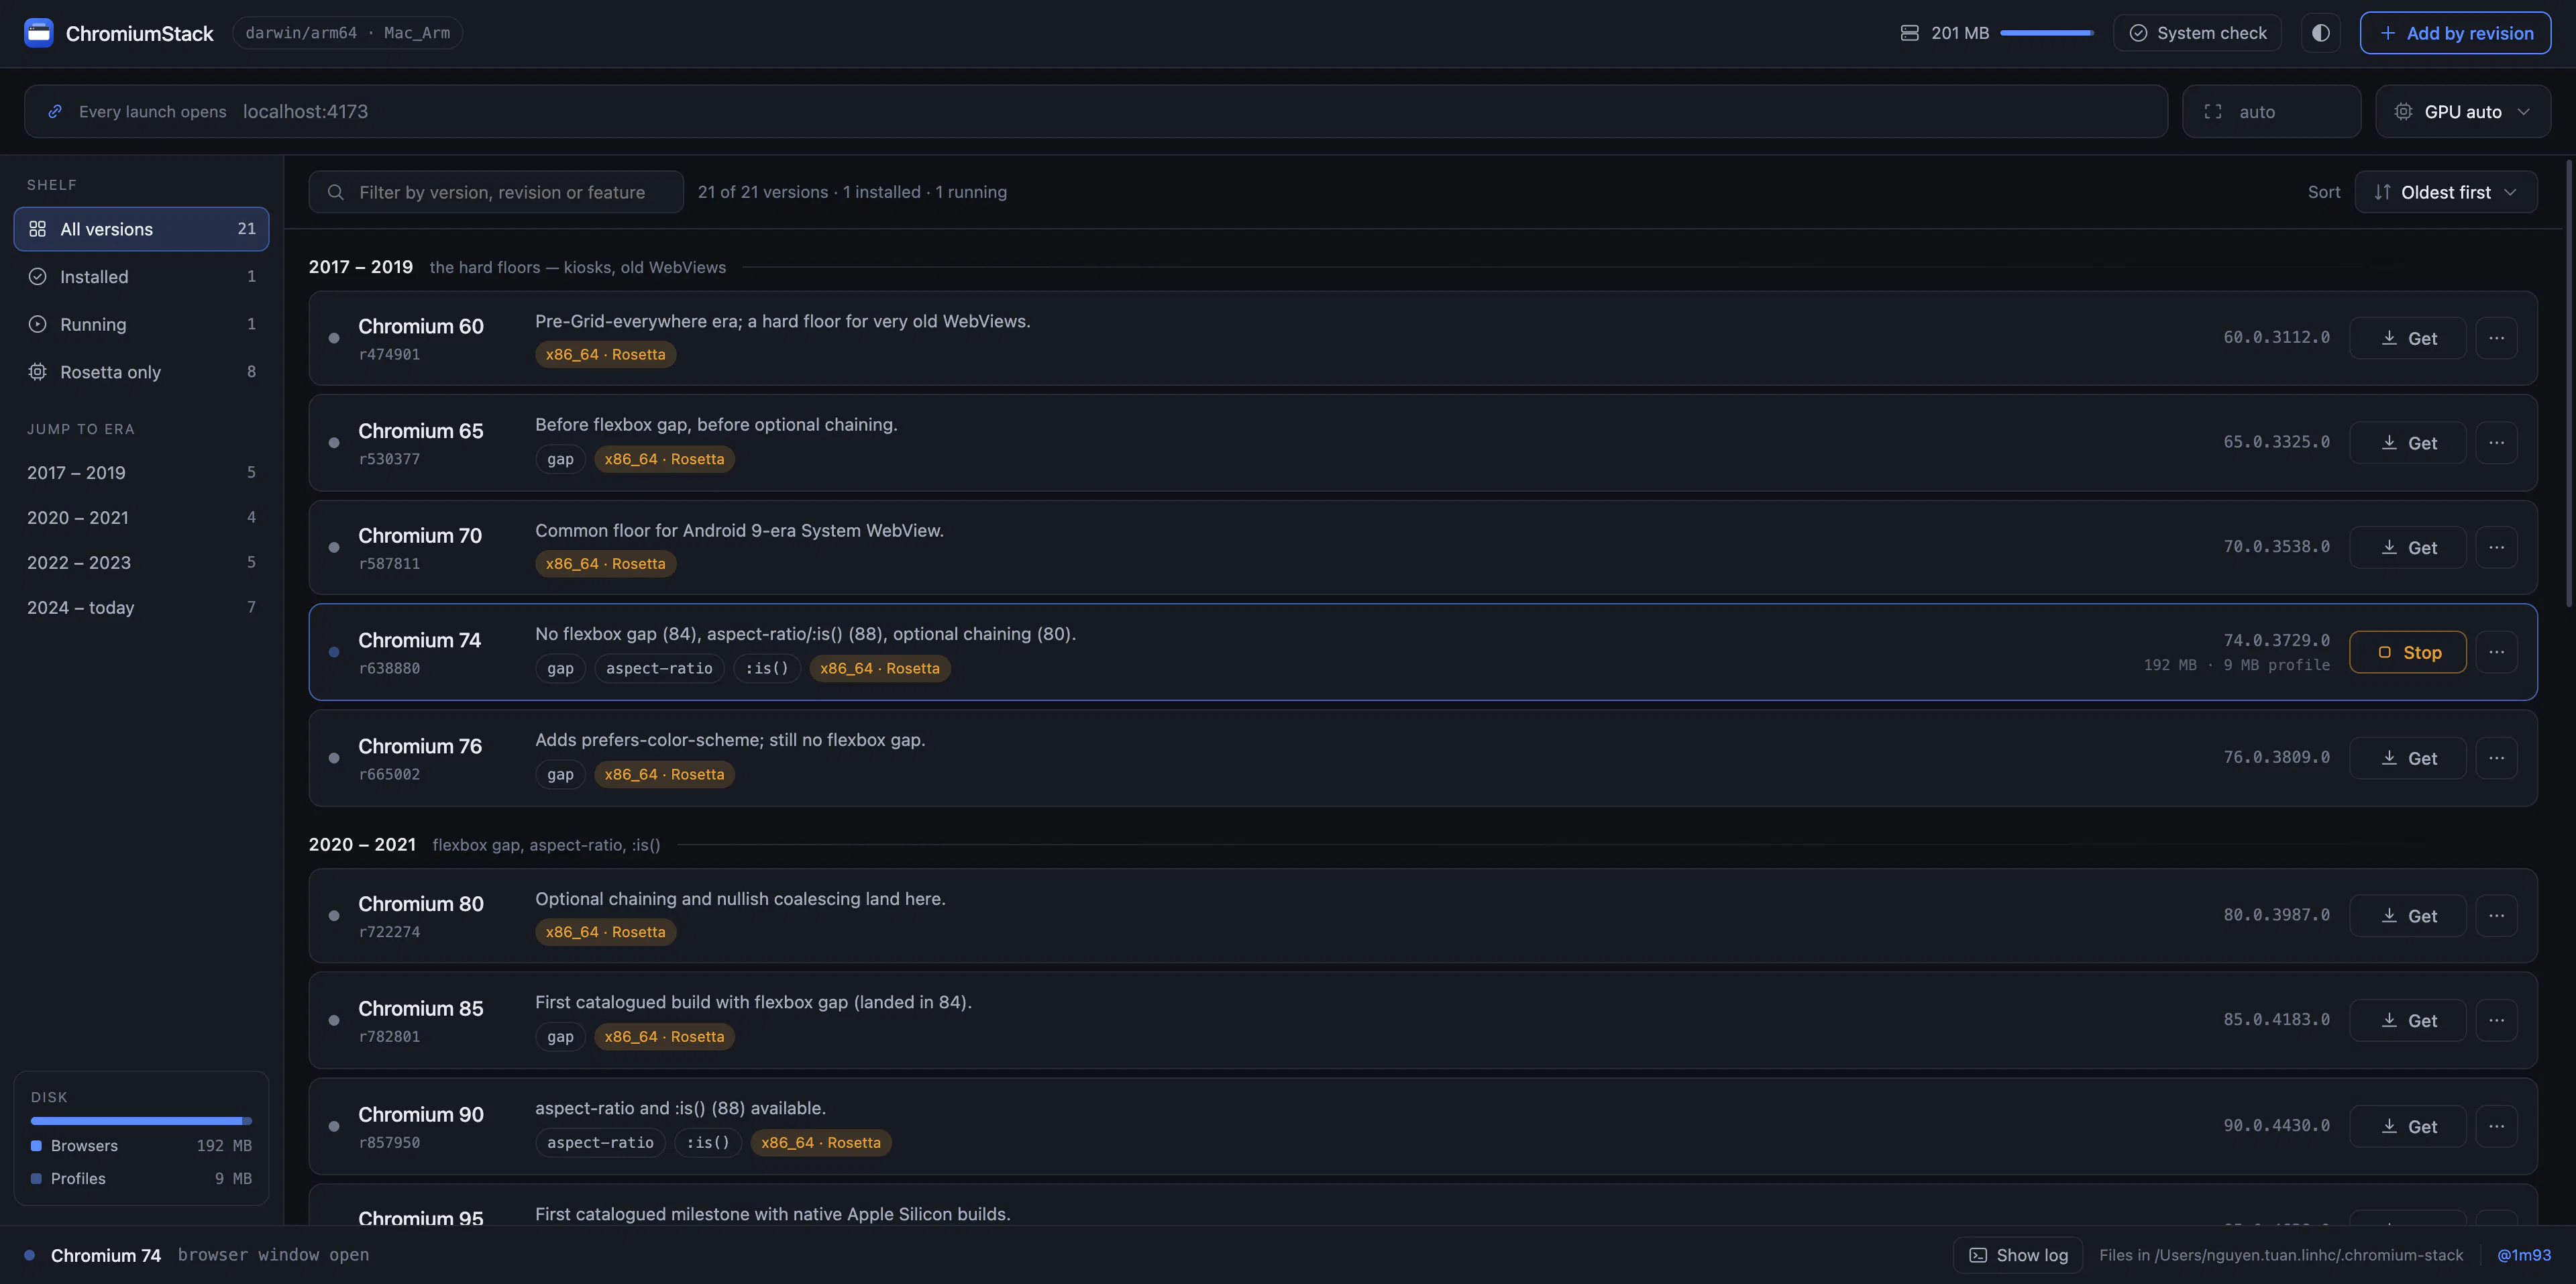Show the Running shelf

click(x=141, y=324)
